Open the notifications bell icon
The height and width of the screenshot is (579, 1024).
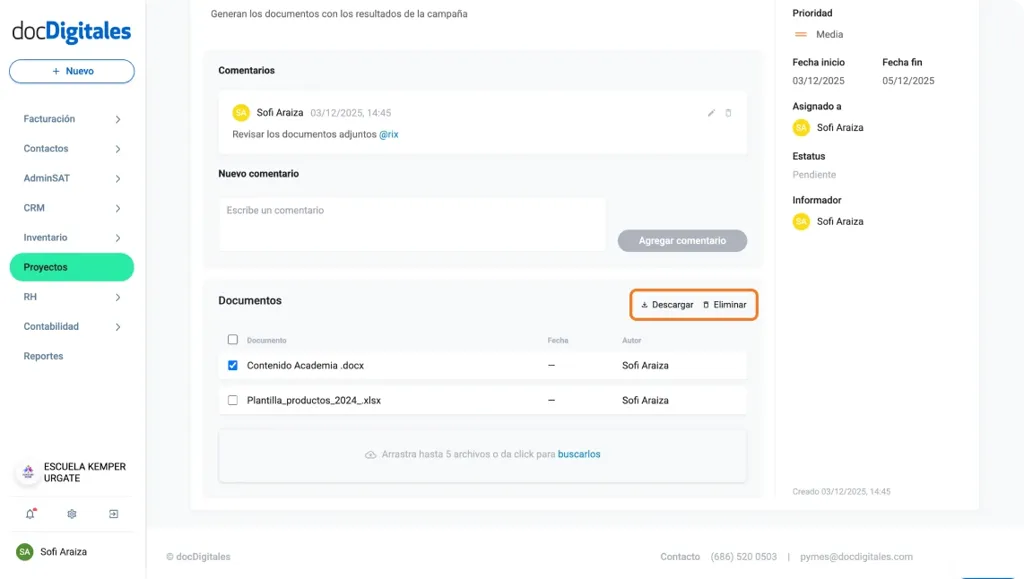tap(30, 513)
